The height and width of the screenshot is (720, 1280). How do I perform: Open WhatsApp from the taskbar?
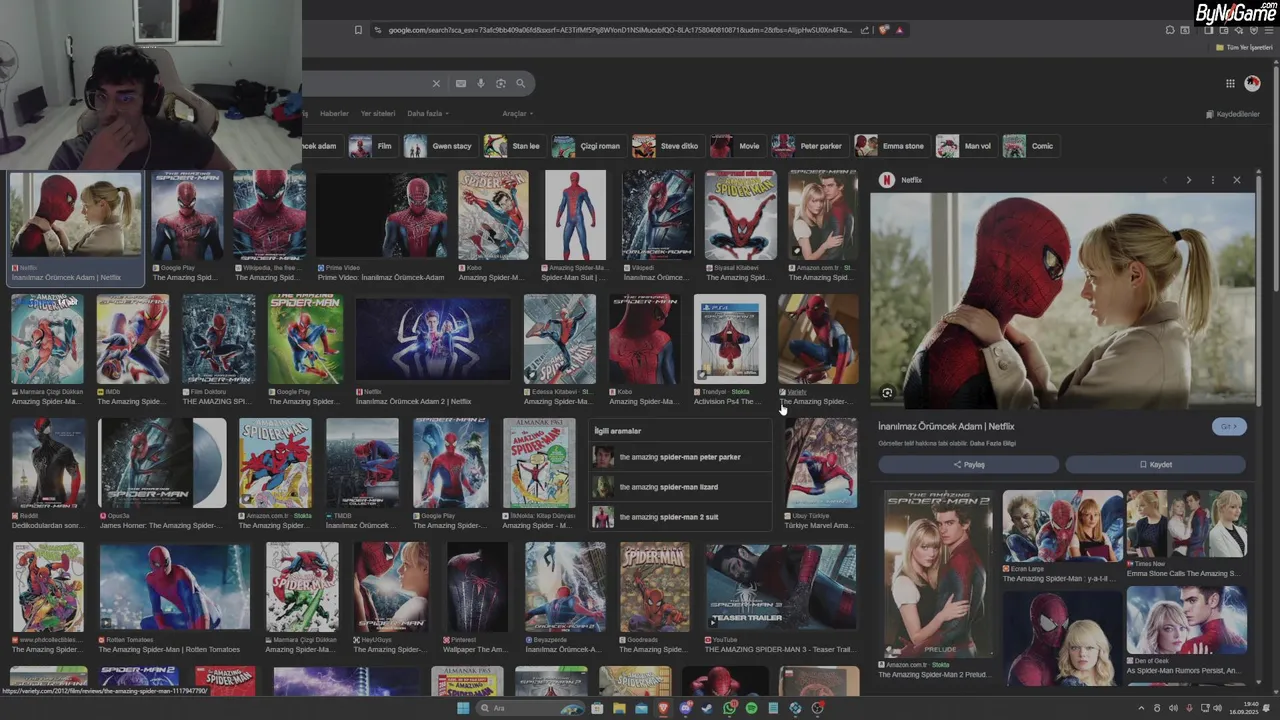[x=729, y=708]
